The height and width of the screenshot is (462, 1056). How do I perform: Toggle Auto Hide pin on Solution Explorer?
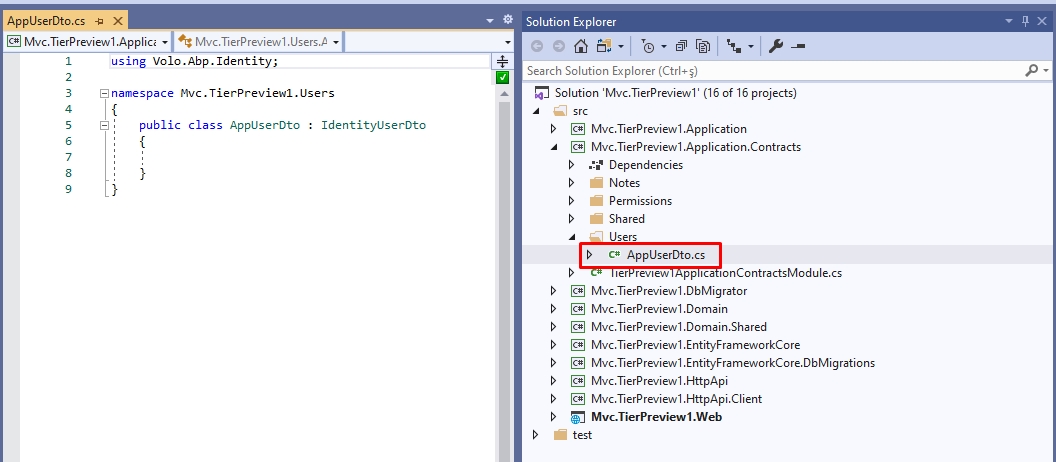[x=1026, y=21]
